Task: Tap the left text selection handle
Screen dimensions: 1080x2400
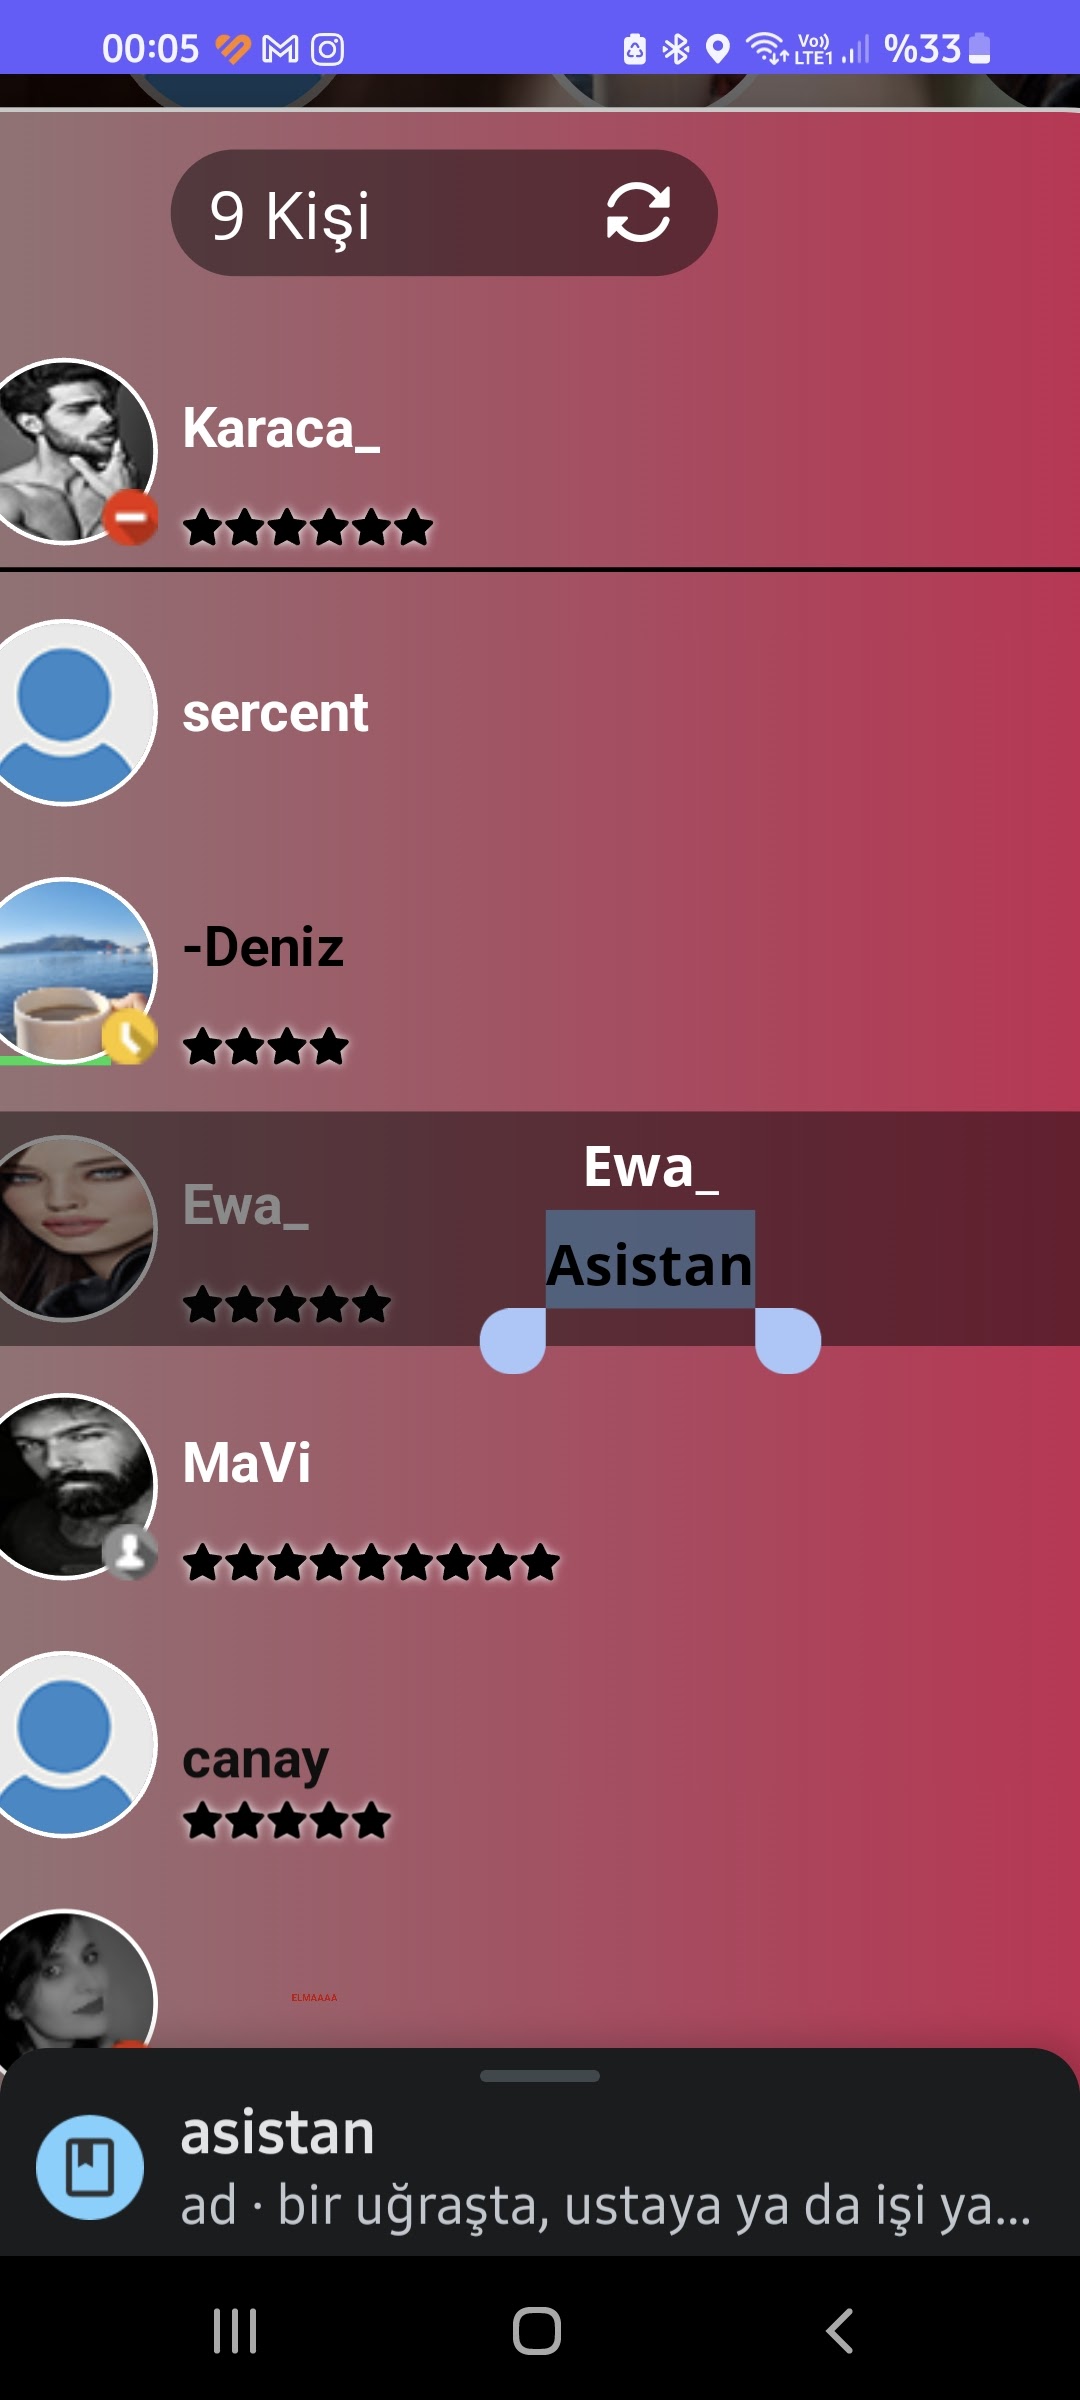Action: 513,1340
